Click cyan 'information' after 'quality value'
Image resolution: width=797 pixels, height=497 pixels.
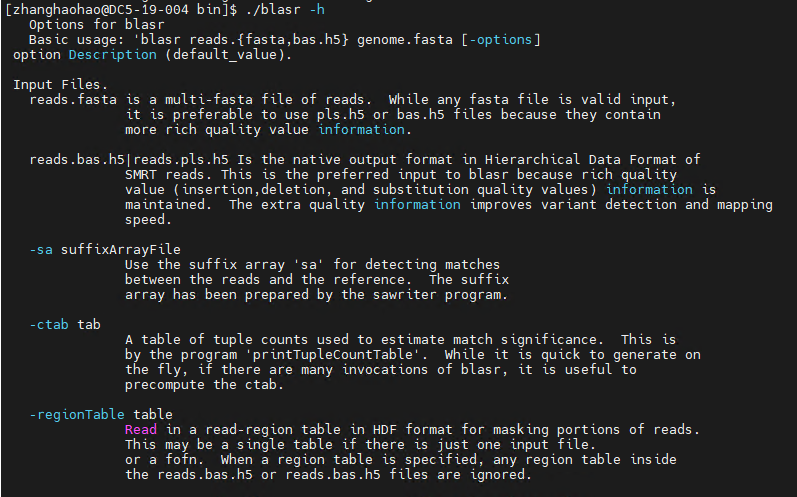click(x=361, y=130)
